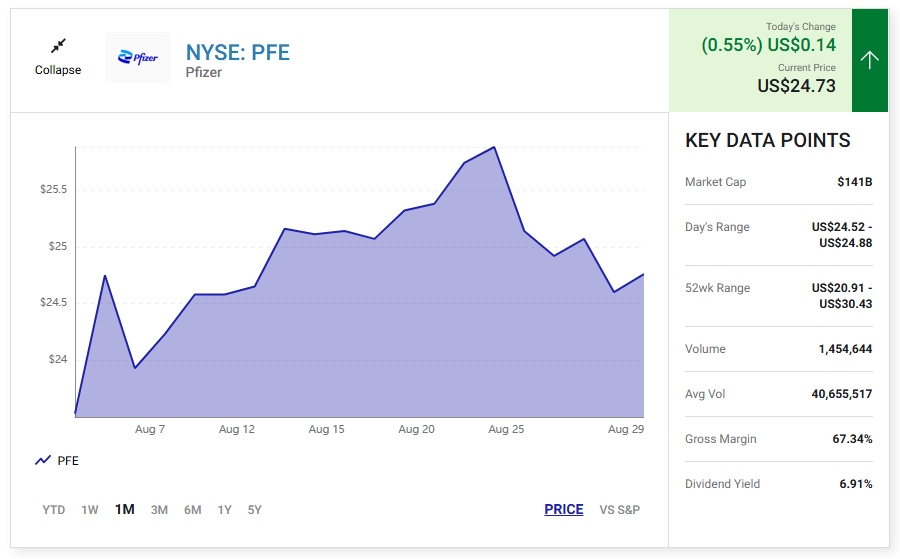Click the Collapse arrows icon
The width and height of the screenshot is (900, 559).
pos(58,46)
